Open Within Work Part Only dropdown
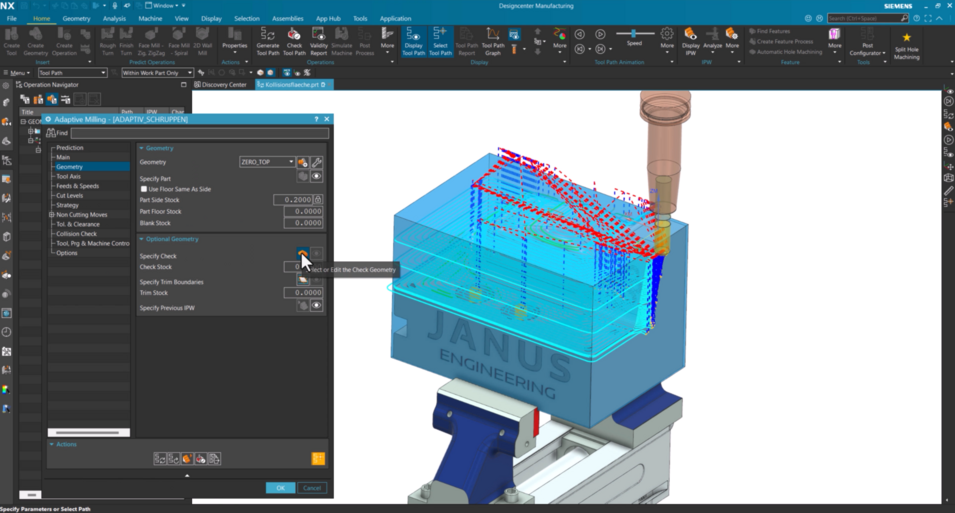The height and width of the screenshot is (513, 955). 157,73
